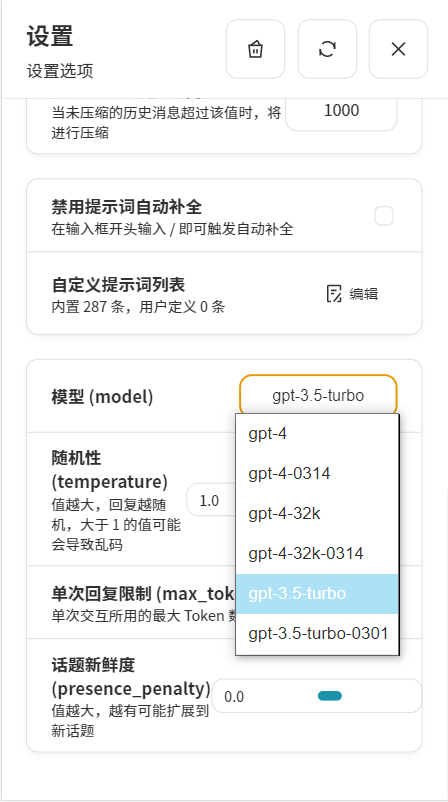Choose the highlighted gpt-3.5-turbo option
Viewport: 448px width, 802px height.
pos(317,593)
